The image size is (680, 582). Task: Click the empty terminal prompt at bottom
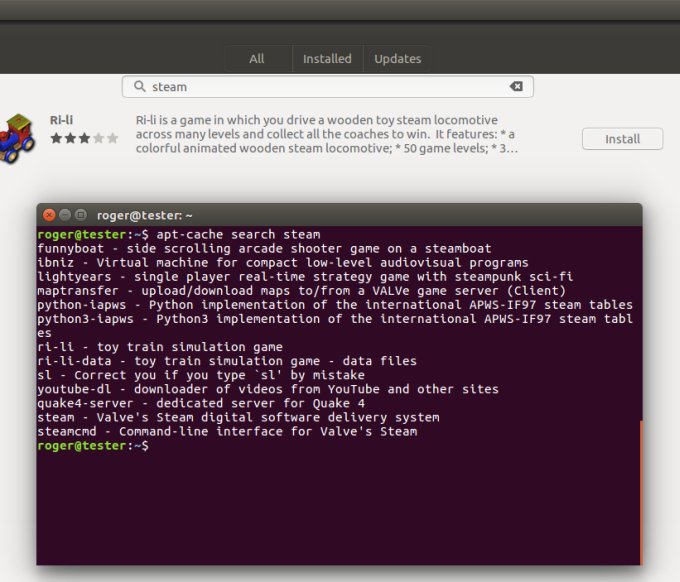(93, 445)
